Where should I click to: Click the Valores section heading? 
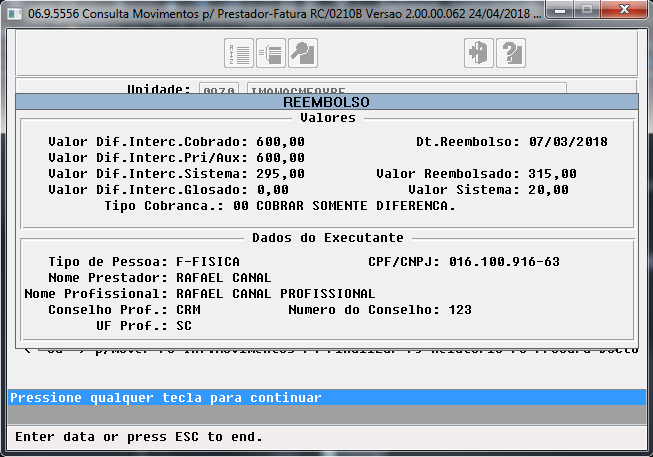tap(328, 118)
